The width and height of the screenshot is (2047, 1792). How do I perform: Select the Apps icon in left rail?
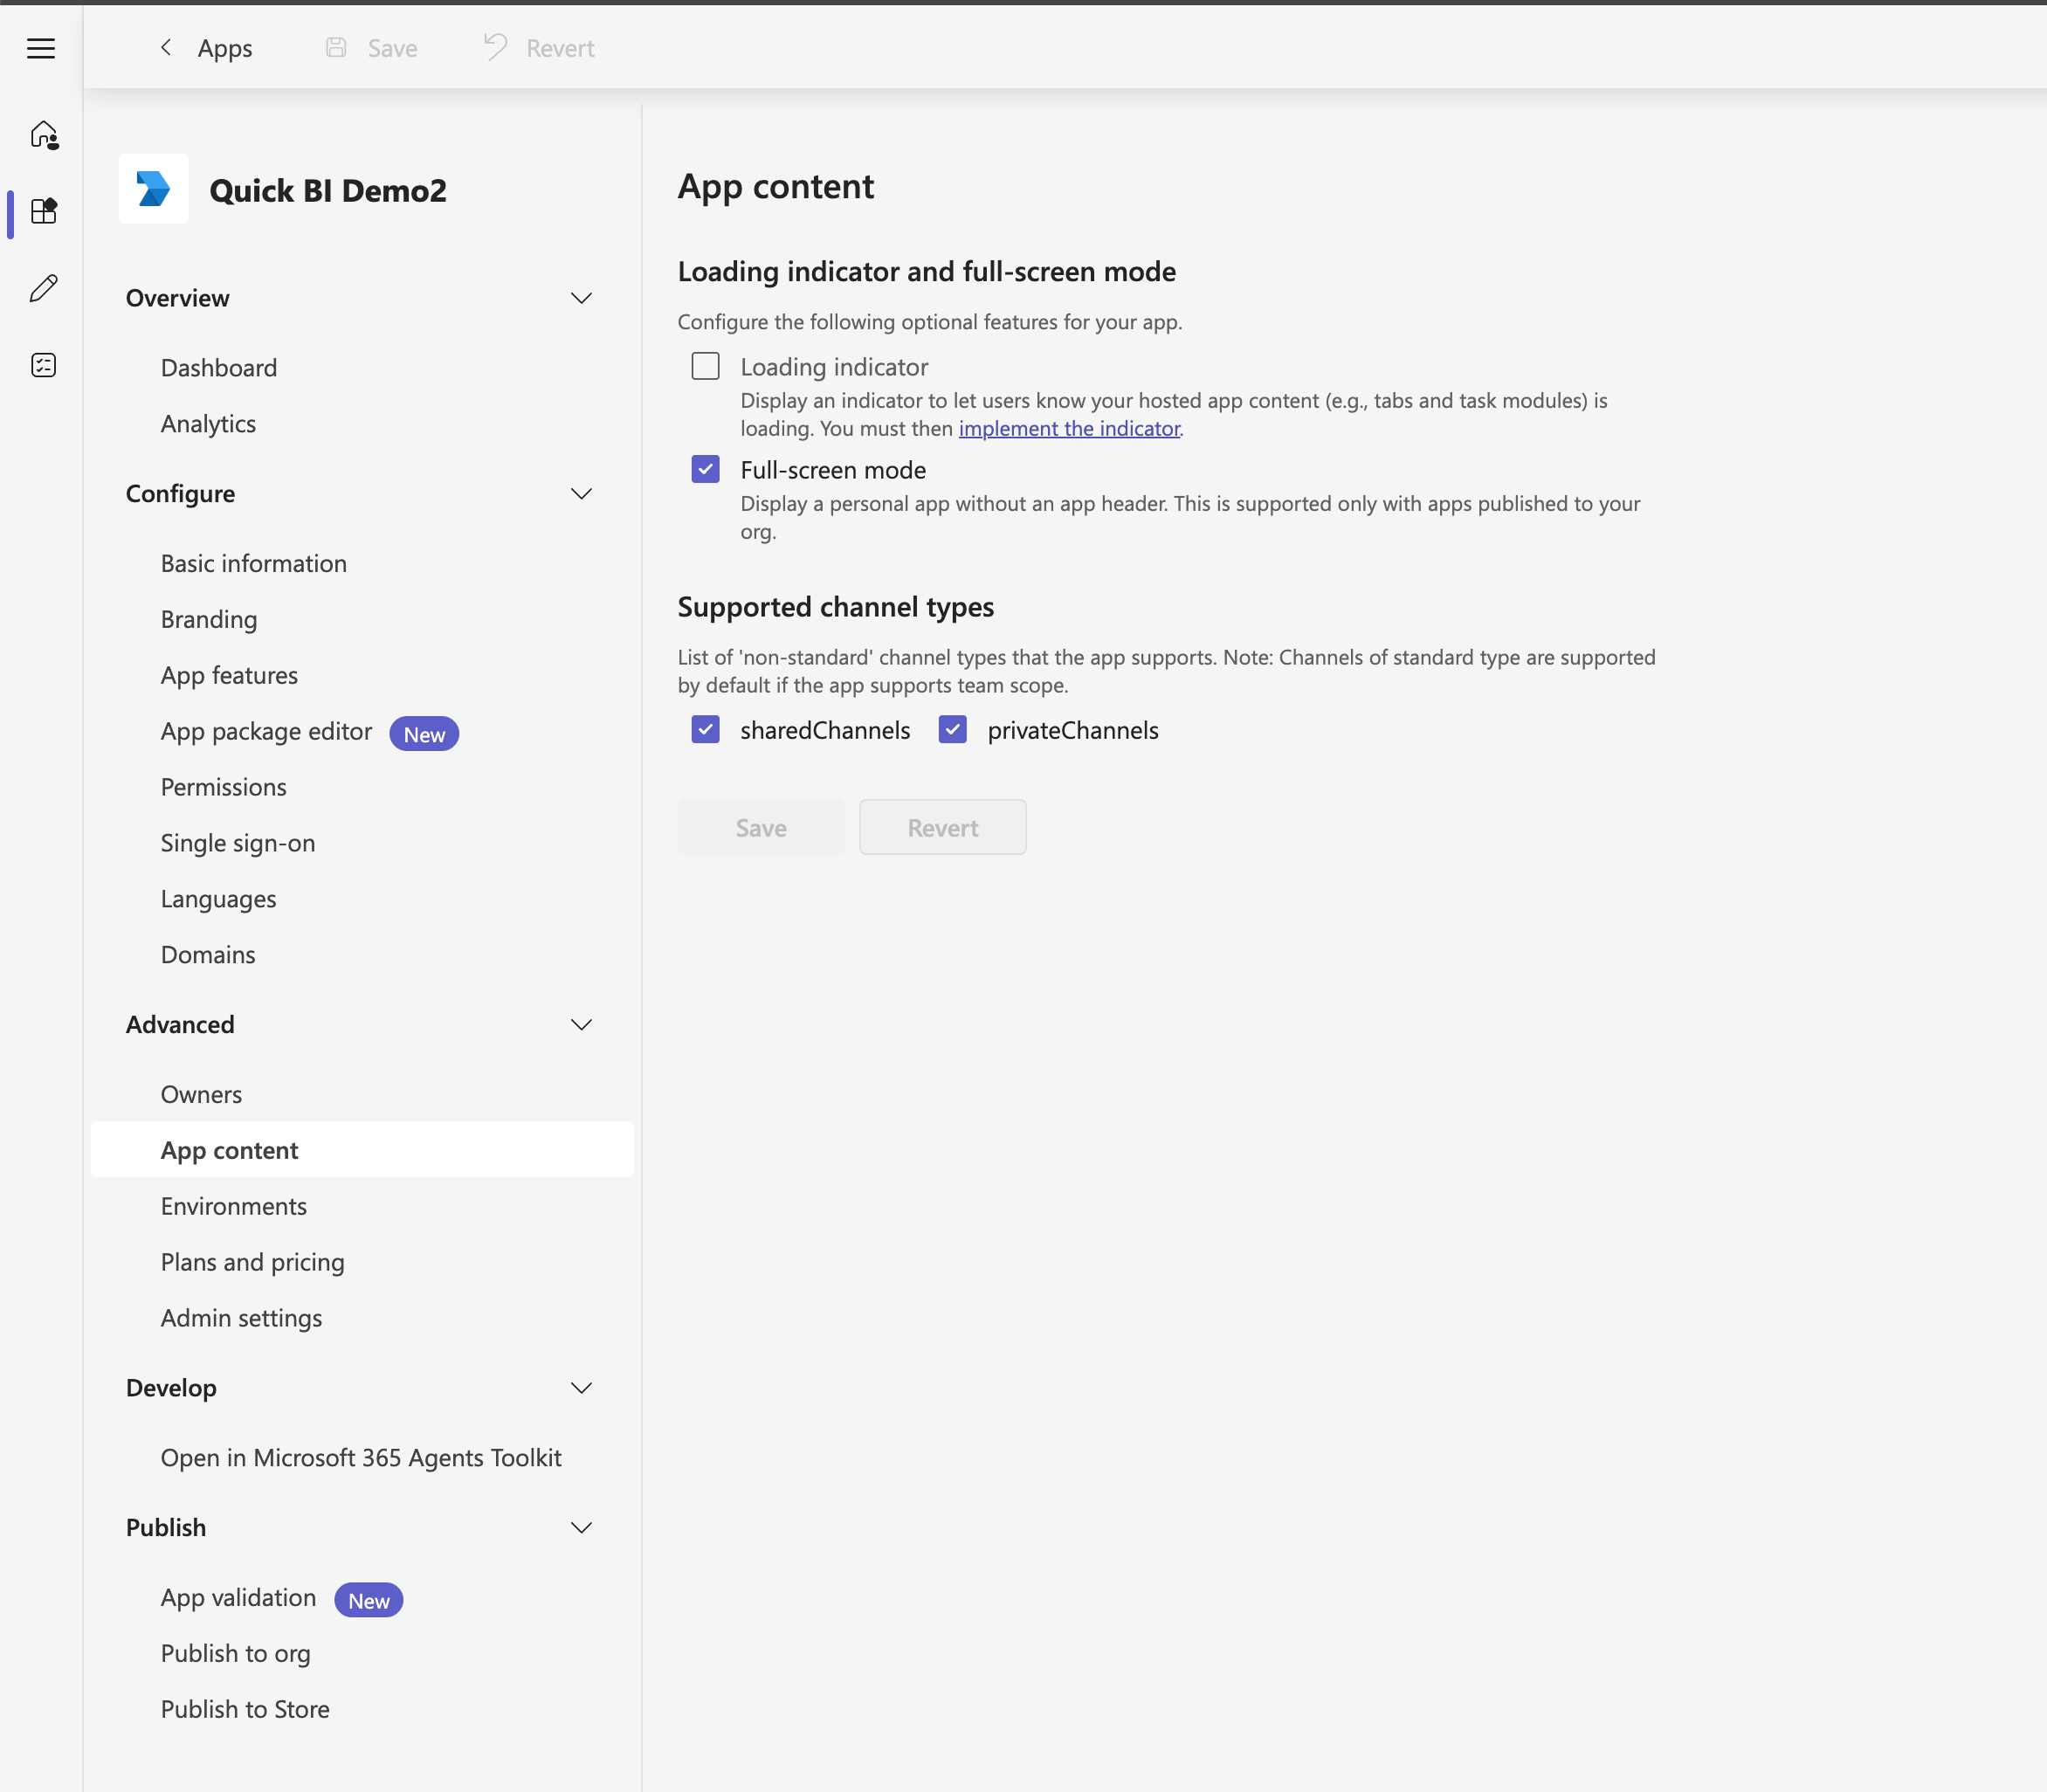pyautogui.click(x=44, y=211)
